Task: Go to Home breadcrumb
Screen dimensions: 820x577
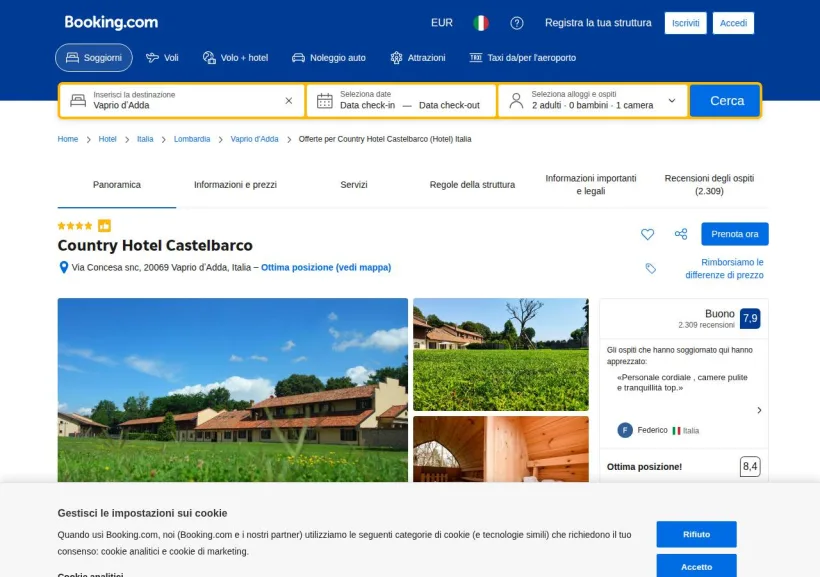Action: 67,139
